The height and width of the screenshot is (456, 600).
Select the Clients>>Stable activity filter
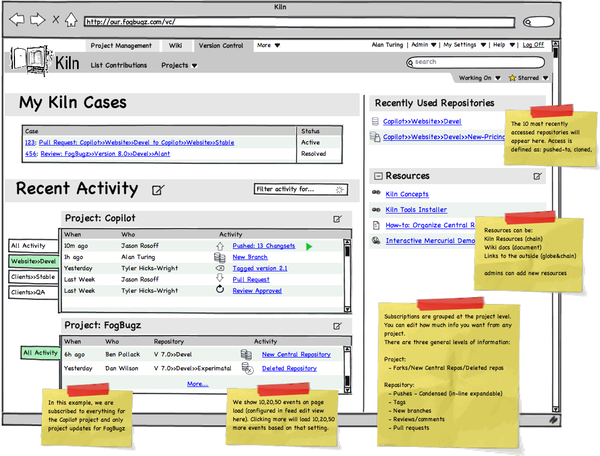click(x=34, y=277)
